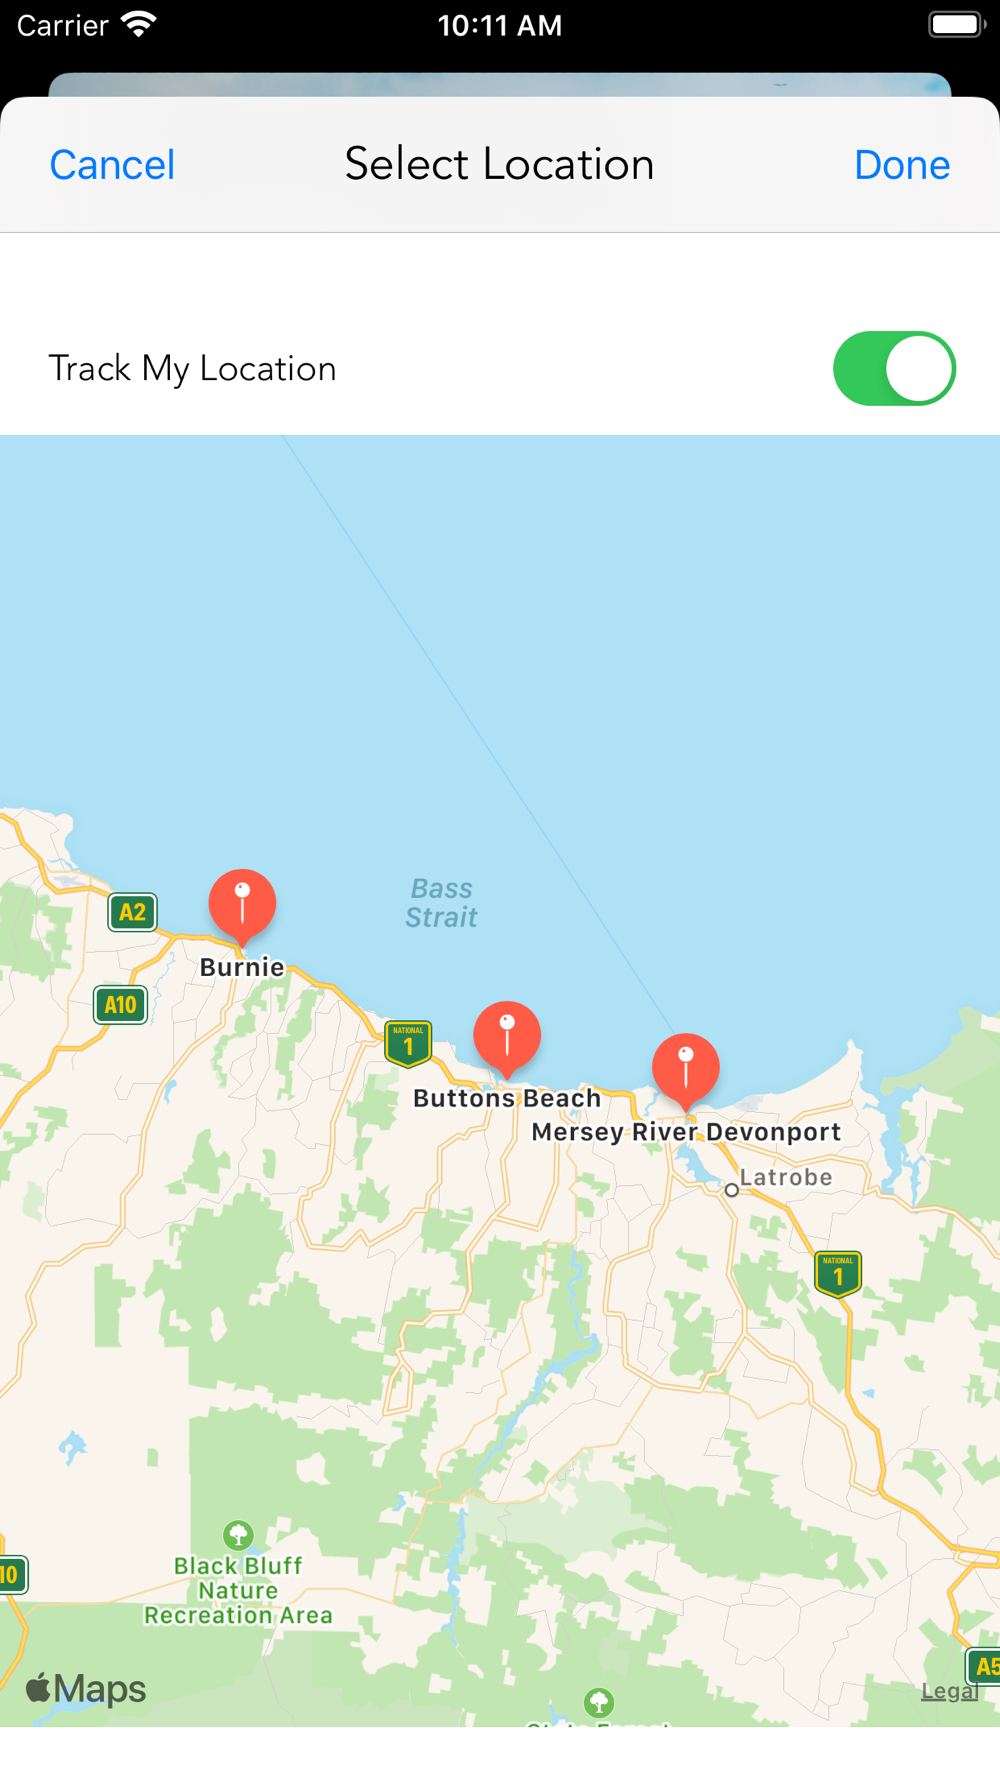
Task: Tap the Bass Strait water label
Action: 441,903
